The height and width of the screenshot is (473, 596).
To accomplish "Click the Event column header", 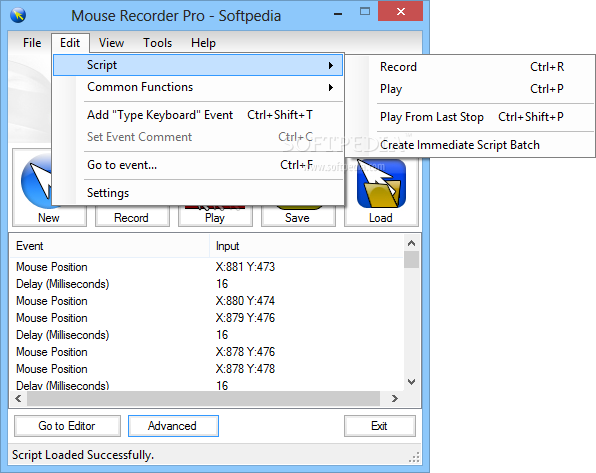I will point(109,246).
